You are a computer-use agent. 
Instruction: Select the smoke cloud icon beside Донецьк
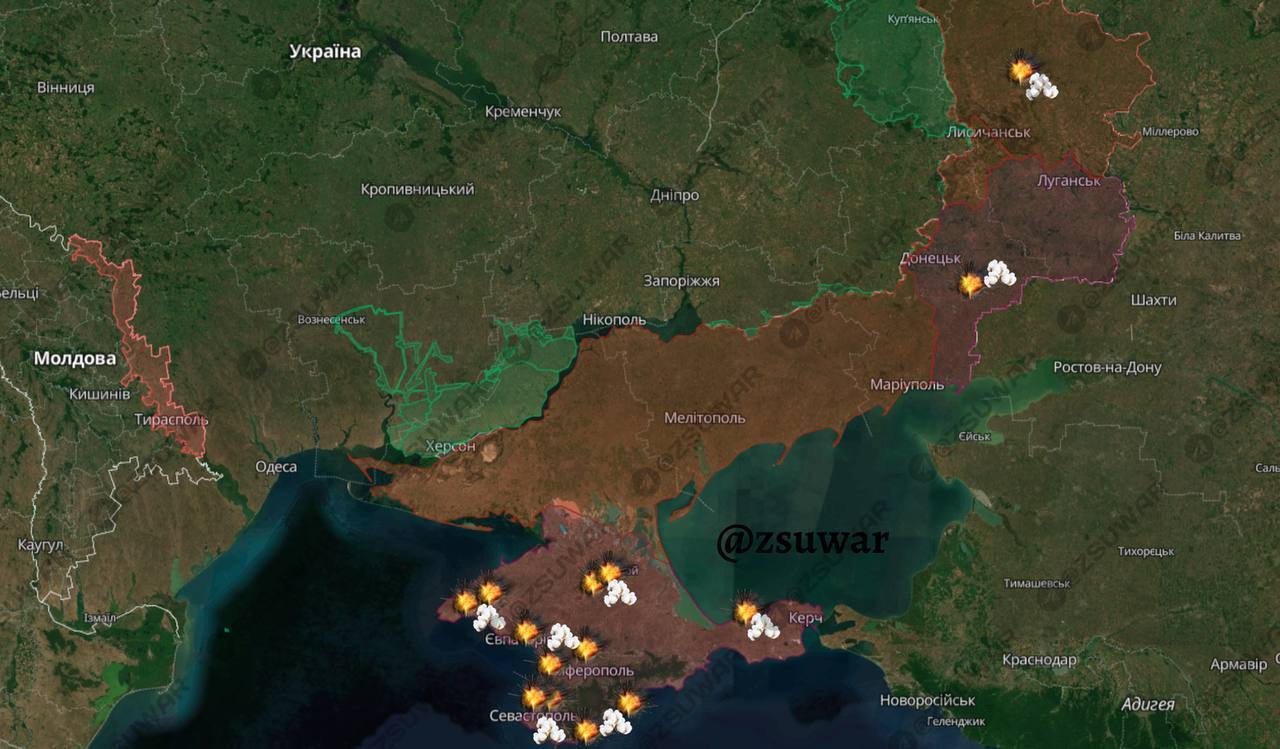(x=999, y=273)
